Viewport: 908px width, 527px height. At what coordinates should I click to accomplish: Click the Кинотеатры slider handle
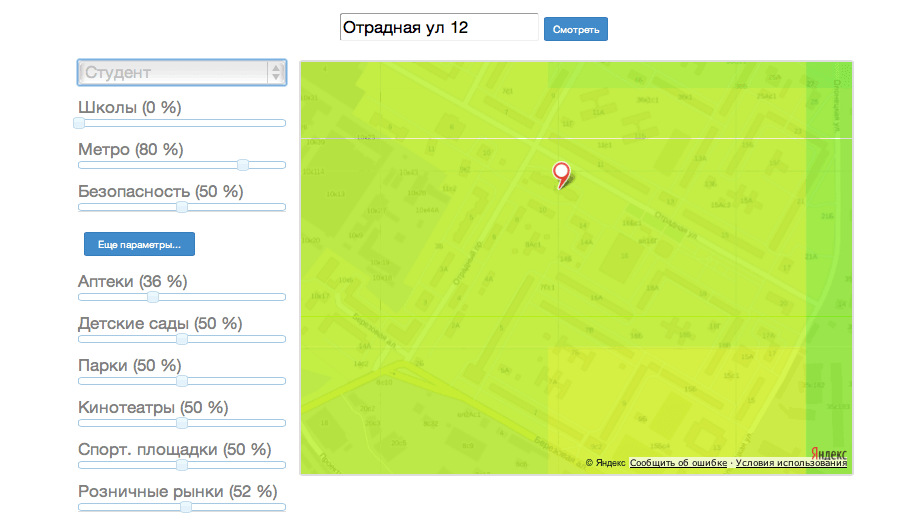click(x=182, y=423)
